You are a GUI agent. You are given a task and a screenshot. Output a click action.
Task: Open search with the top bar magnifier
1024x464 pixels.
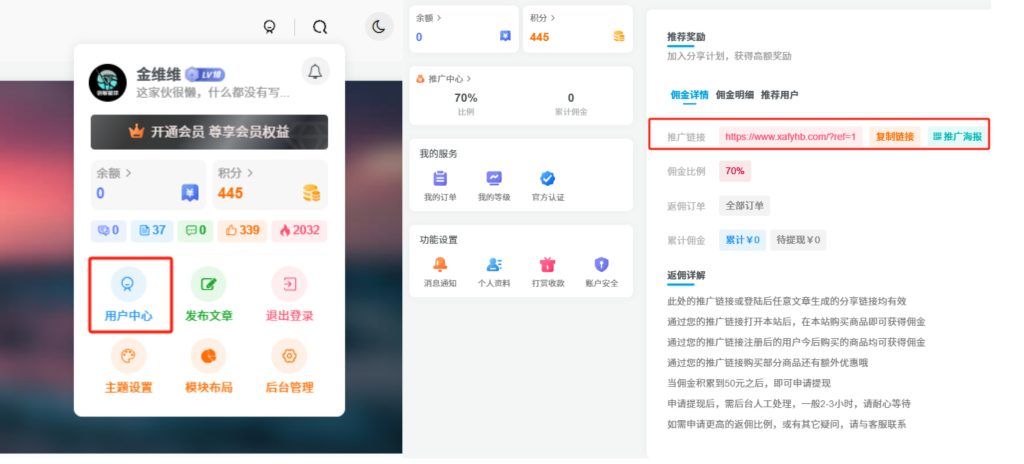(319, 27)
